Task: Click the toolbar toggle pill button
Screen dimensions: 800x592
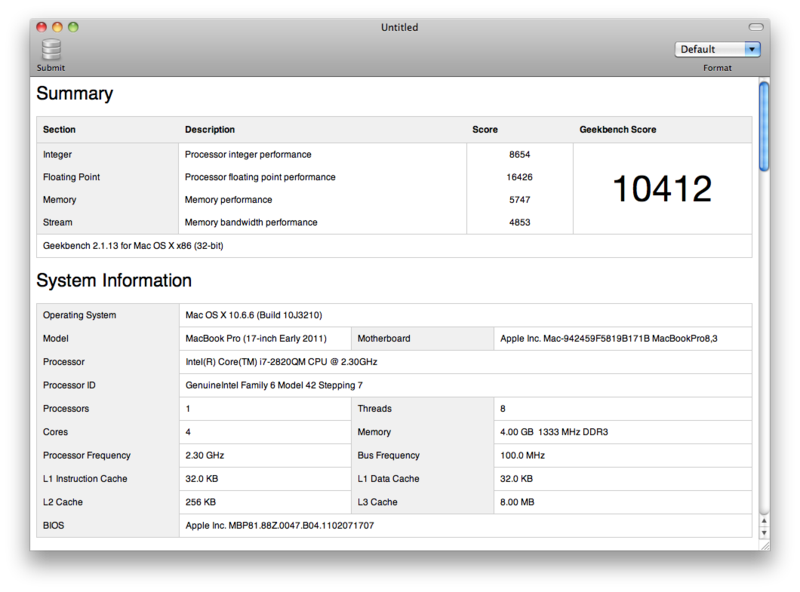Action: point(756,27)
